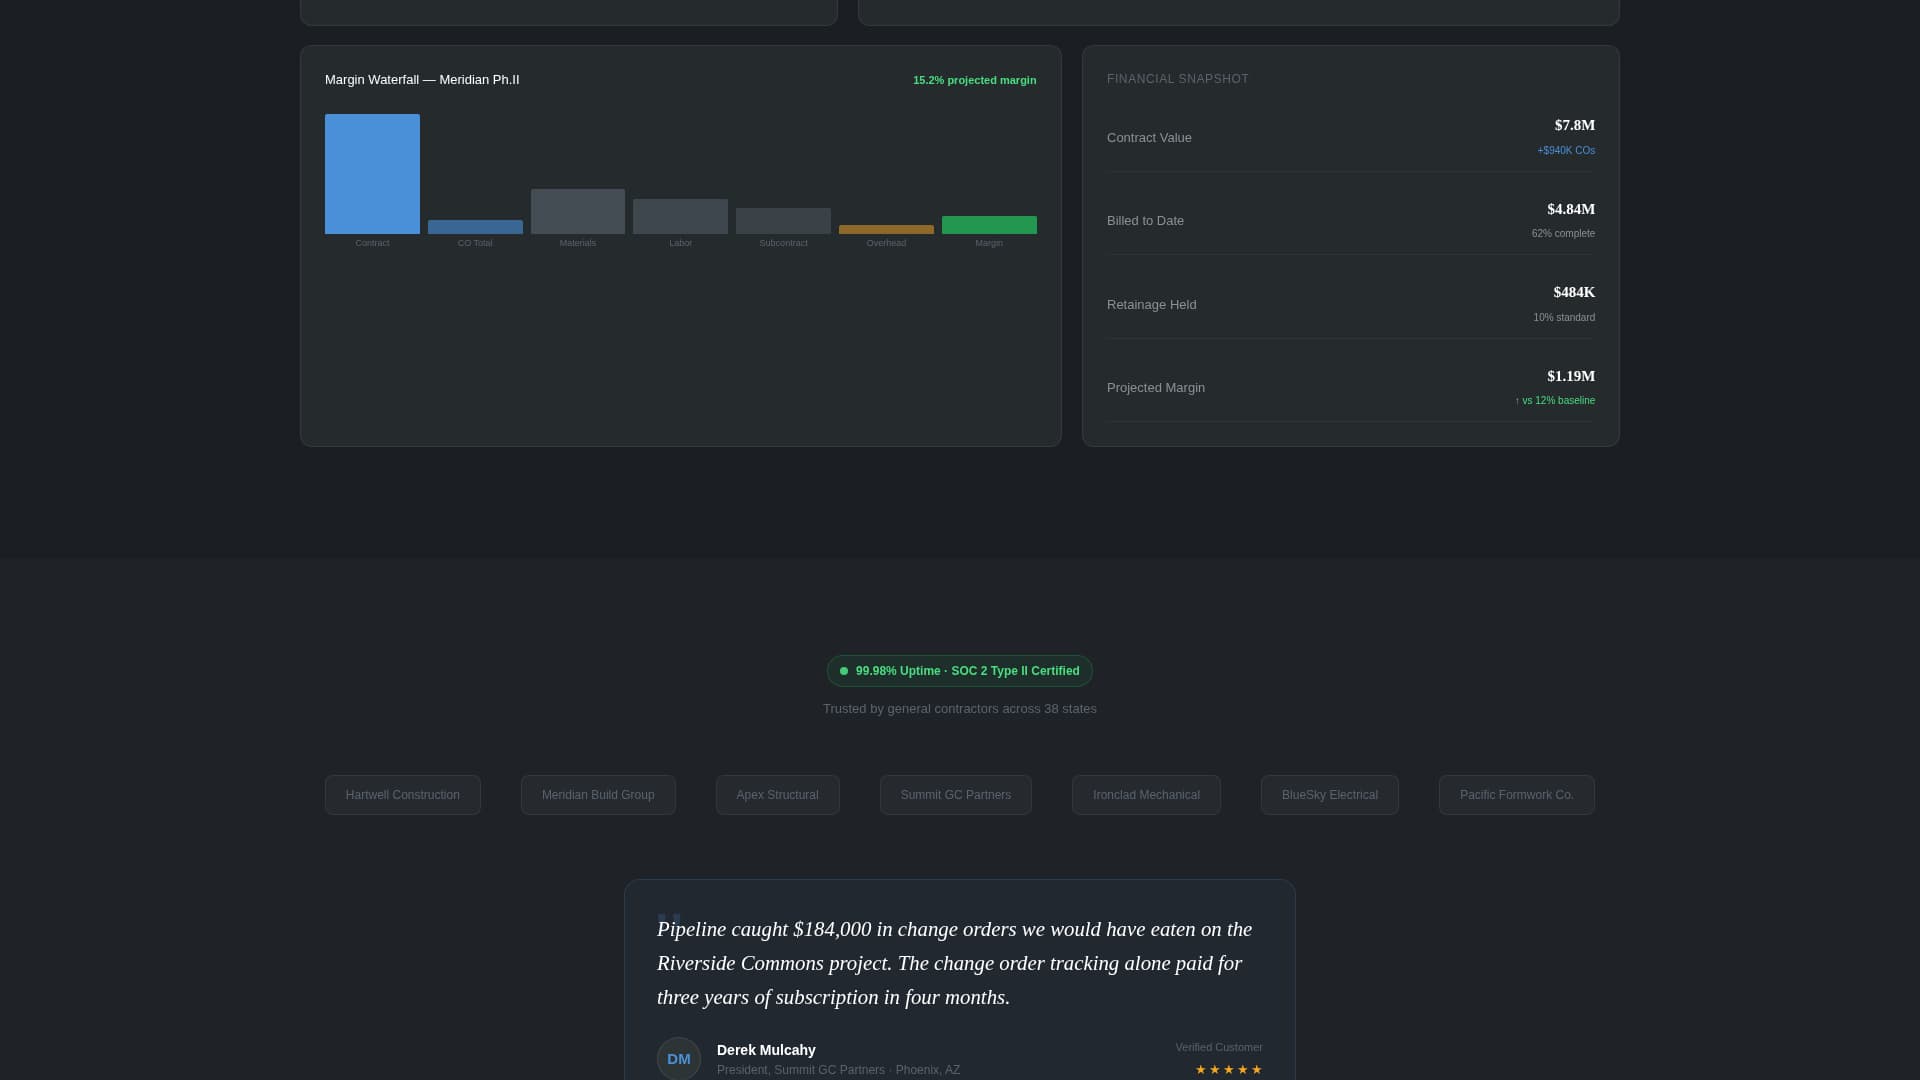Click the 99.98% Uptime SOC 2 badge
Image resolution: width=1920 pixels, height=1080 pixels.
coord(960,671)
